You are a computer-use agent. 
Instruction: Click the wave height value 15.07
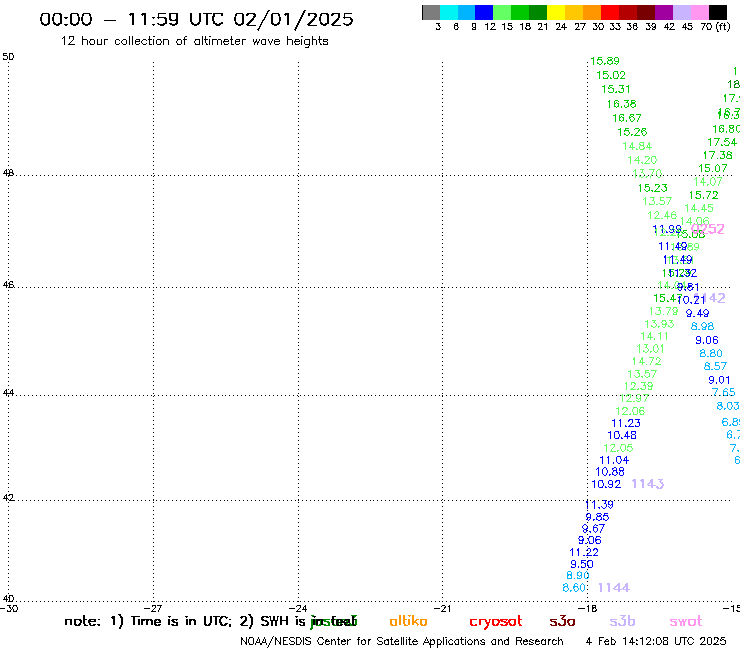(713, 169)
